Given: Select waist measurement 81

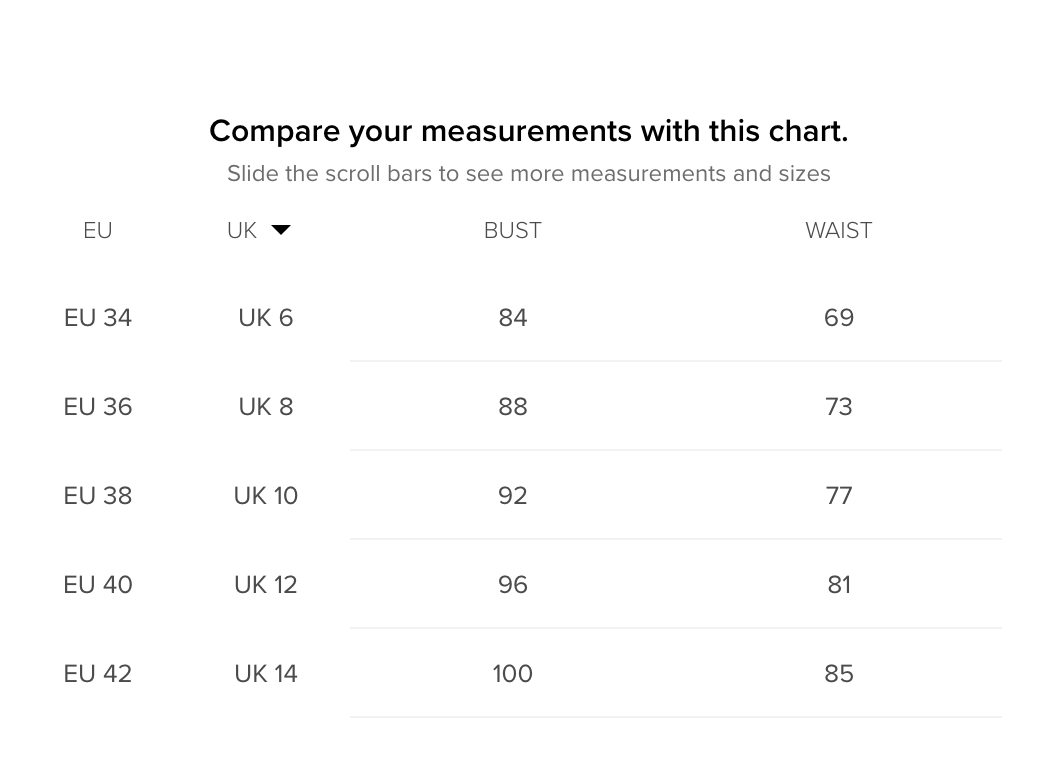Looking at the screenshot, I should point(838,584).
